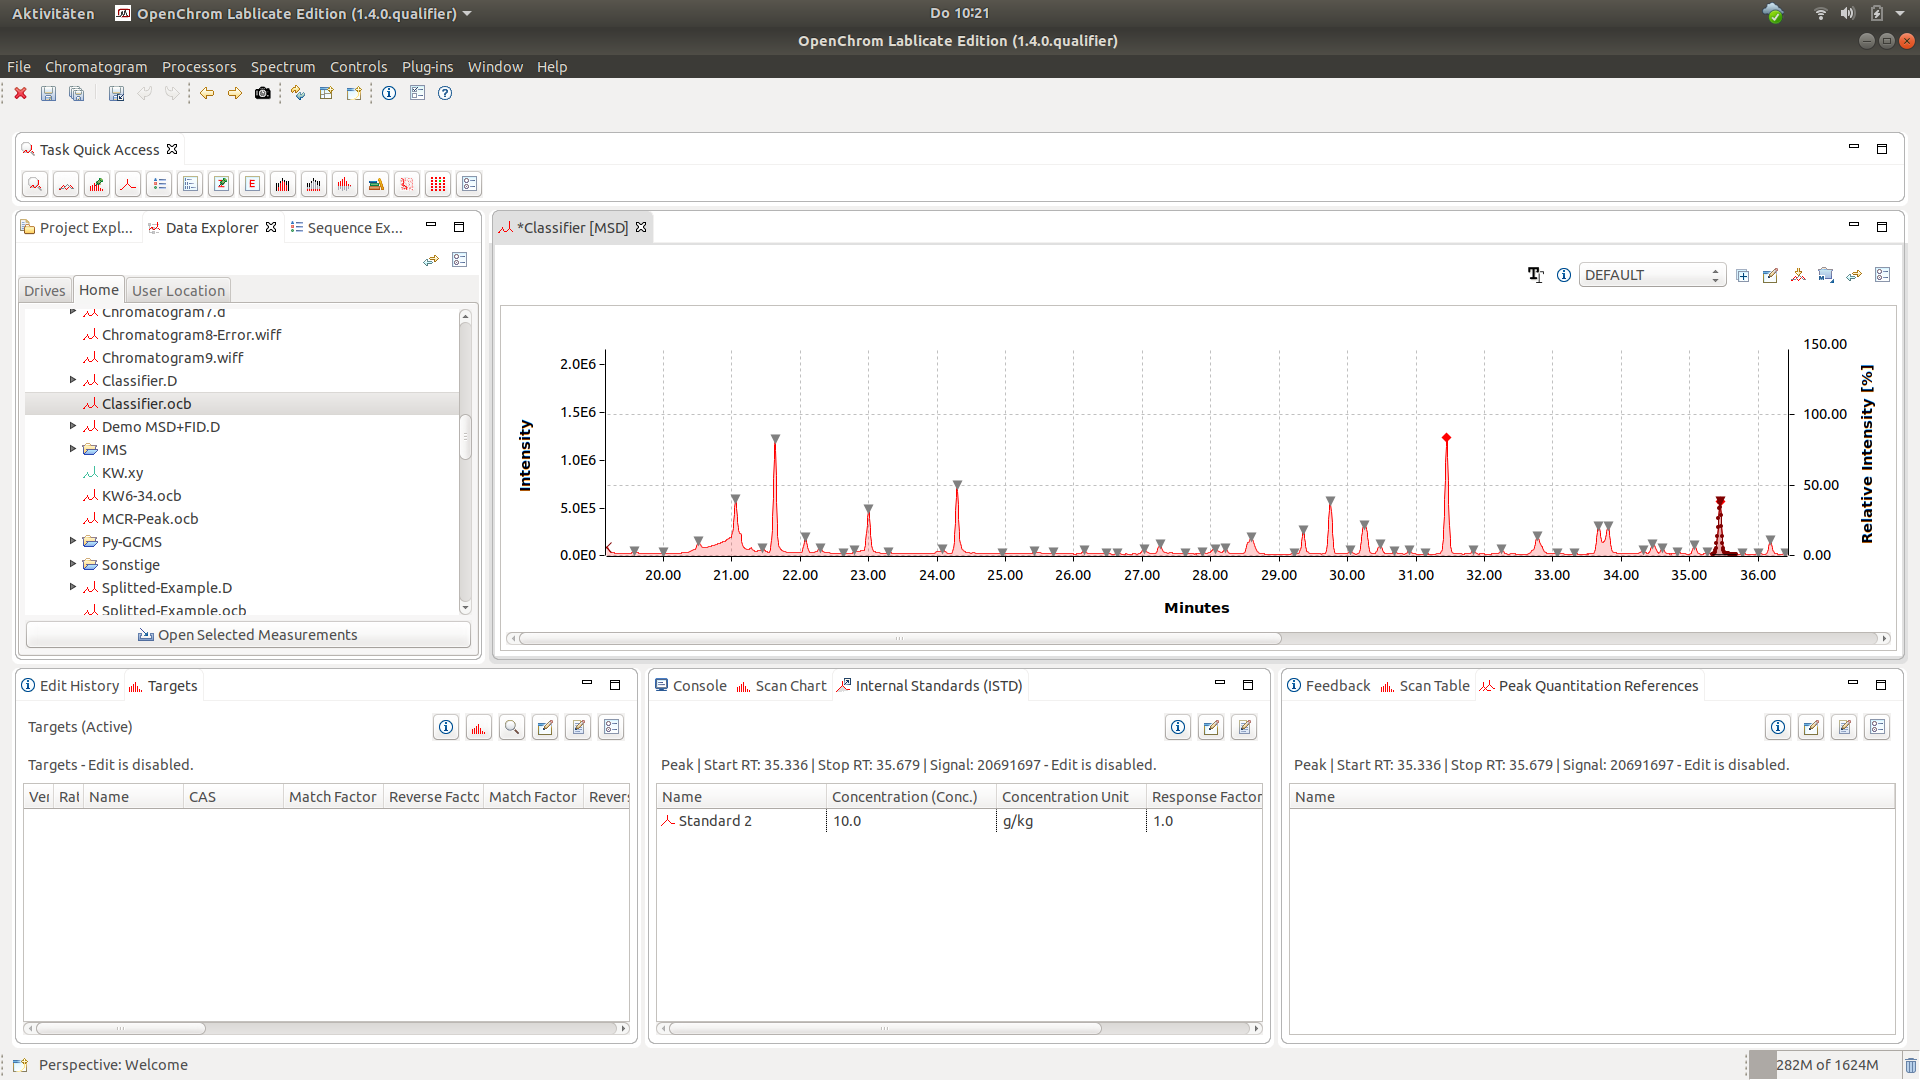This screenshot has width=1920, height=1080.
Task: Select the Standard 2 table row
Action: 960,821
